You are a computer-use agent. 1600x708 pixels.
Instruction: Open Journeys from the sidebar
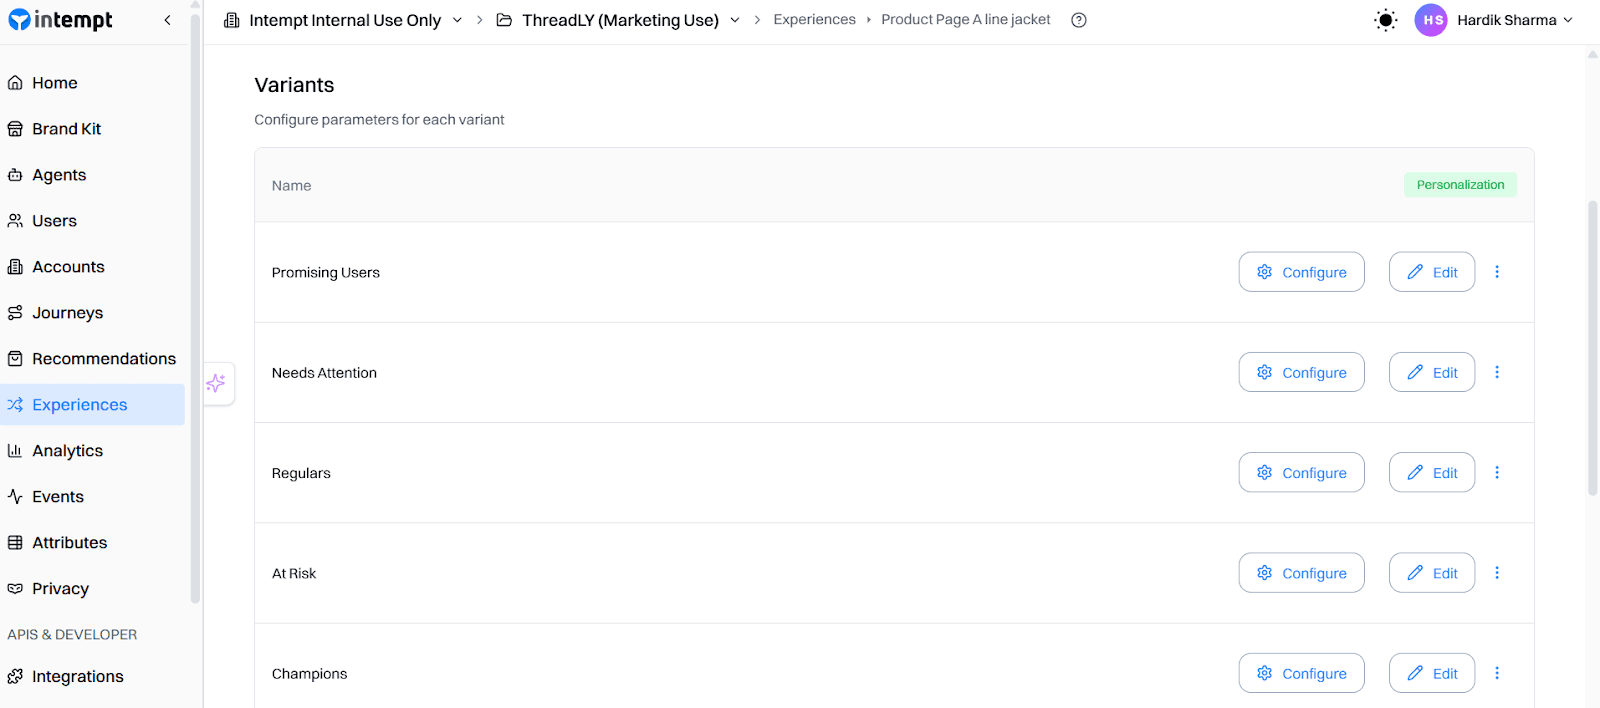[x=92, y=313]
